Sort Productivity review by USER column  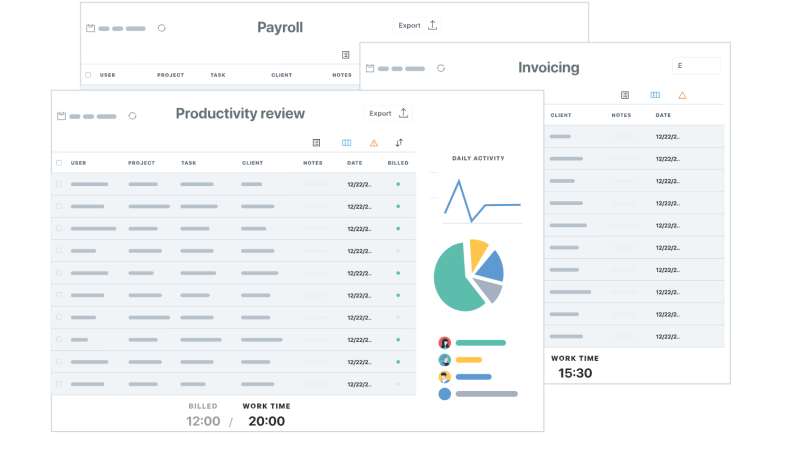[79, 163]
